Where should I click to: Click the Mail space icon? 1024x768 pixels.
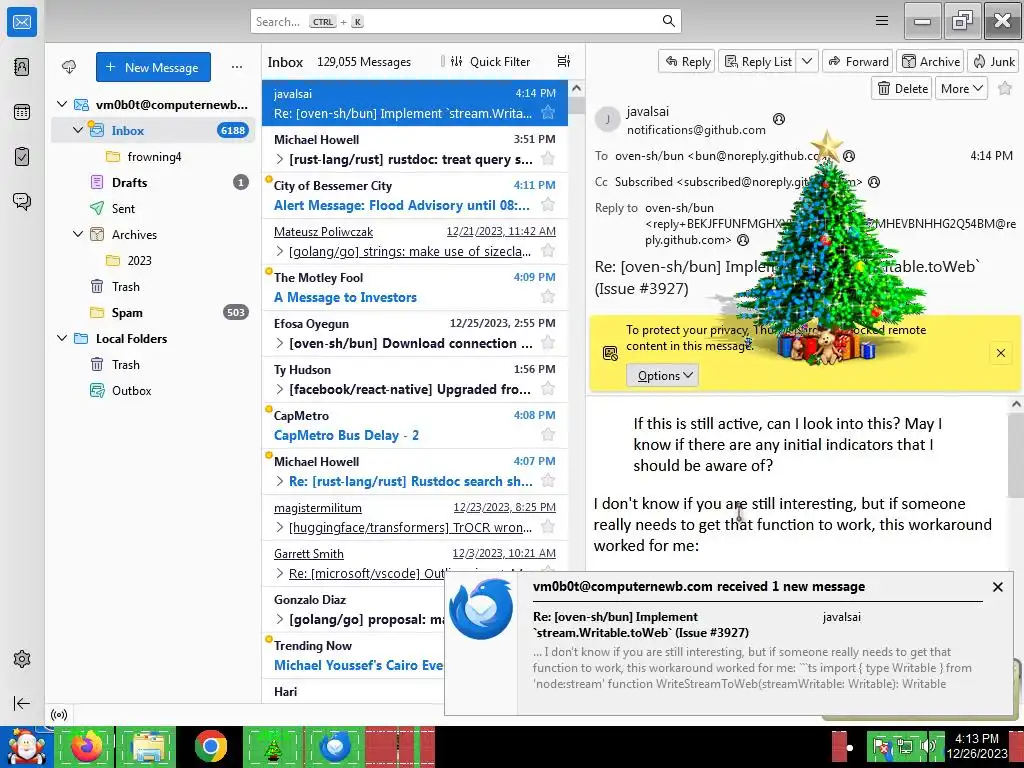point(22,22)
